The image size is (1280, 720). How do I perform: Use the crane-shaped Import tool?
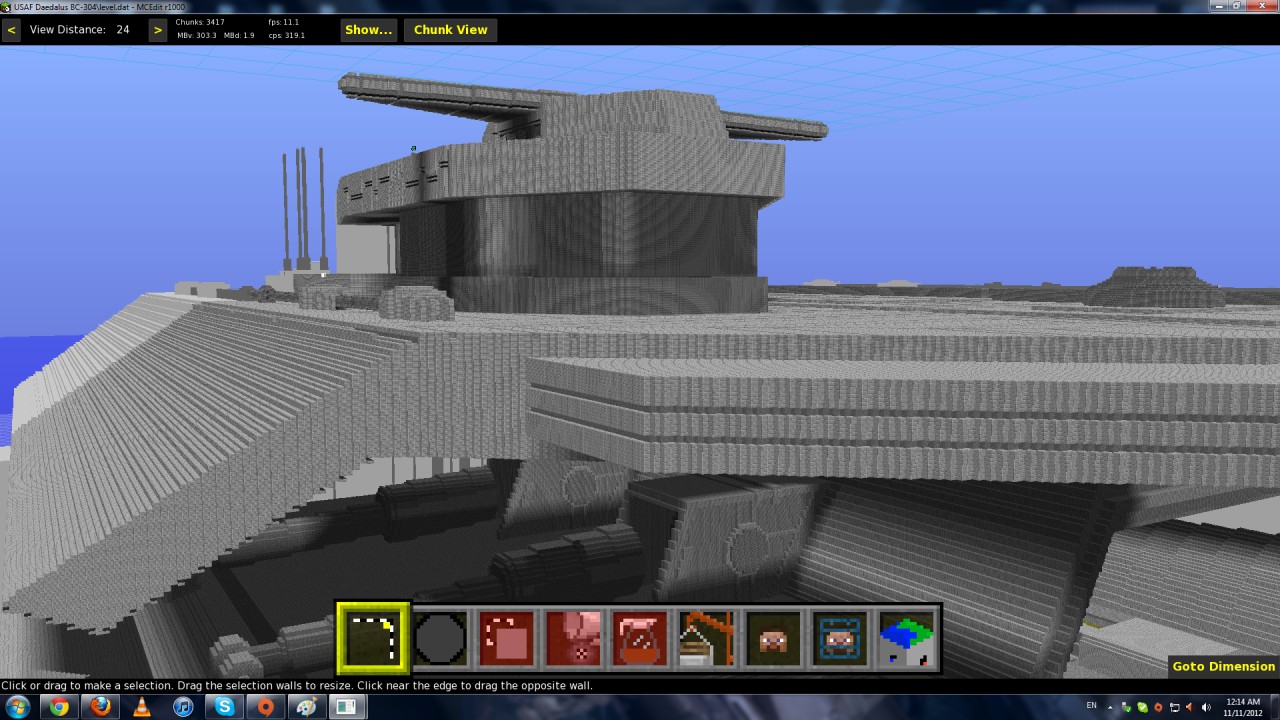[x=706, y=637]
